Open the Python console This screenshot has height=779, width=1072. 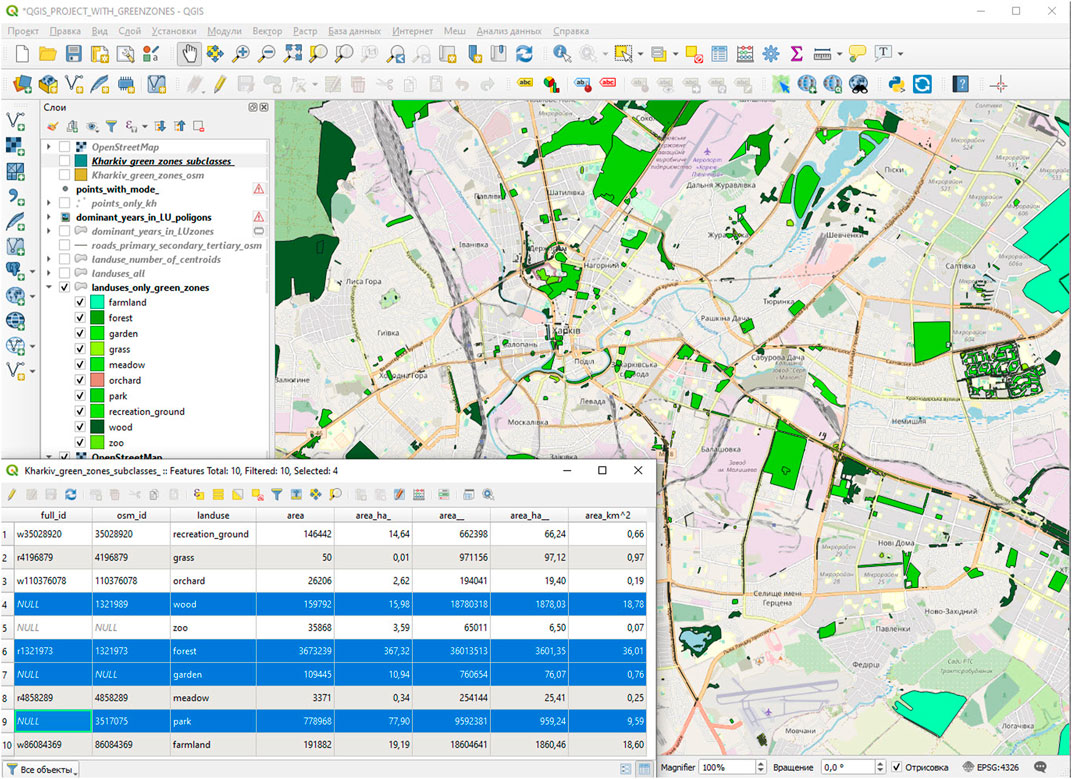[x=896, y=85]
